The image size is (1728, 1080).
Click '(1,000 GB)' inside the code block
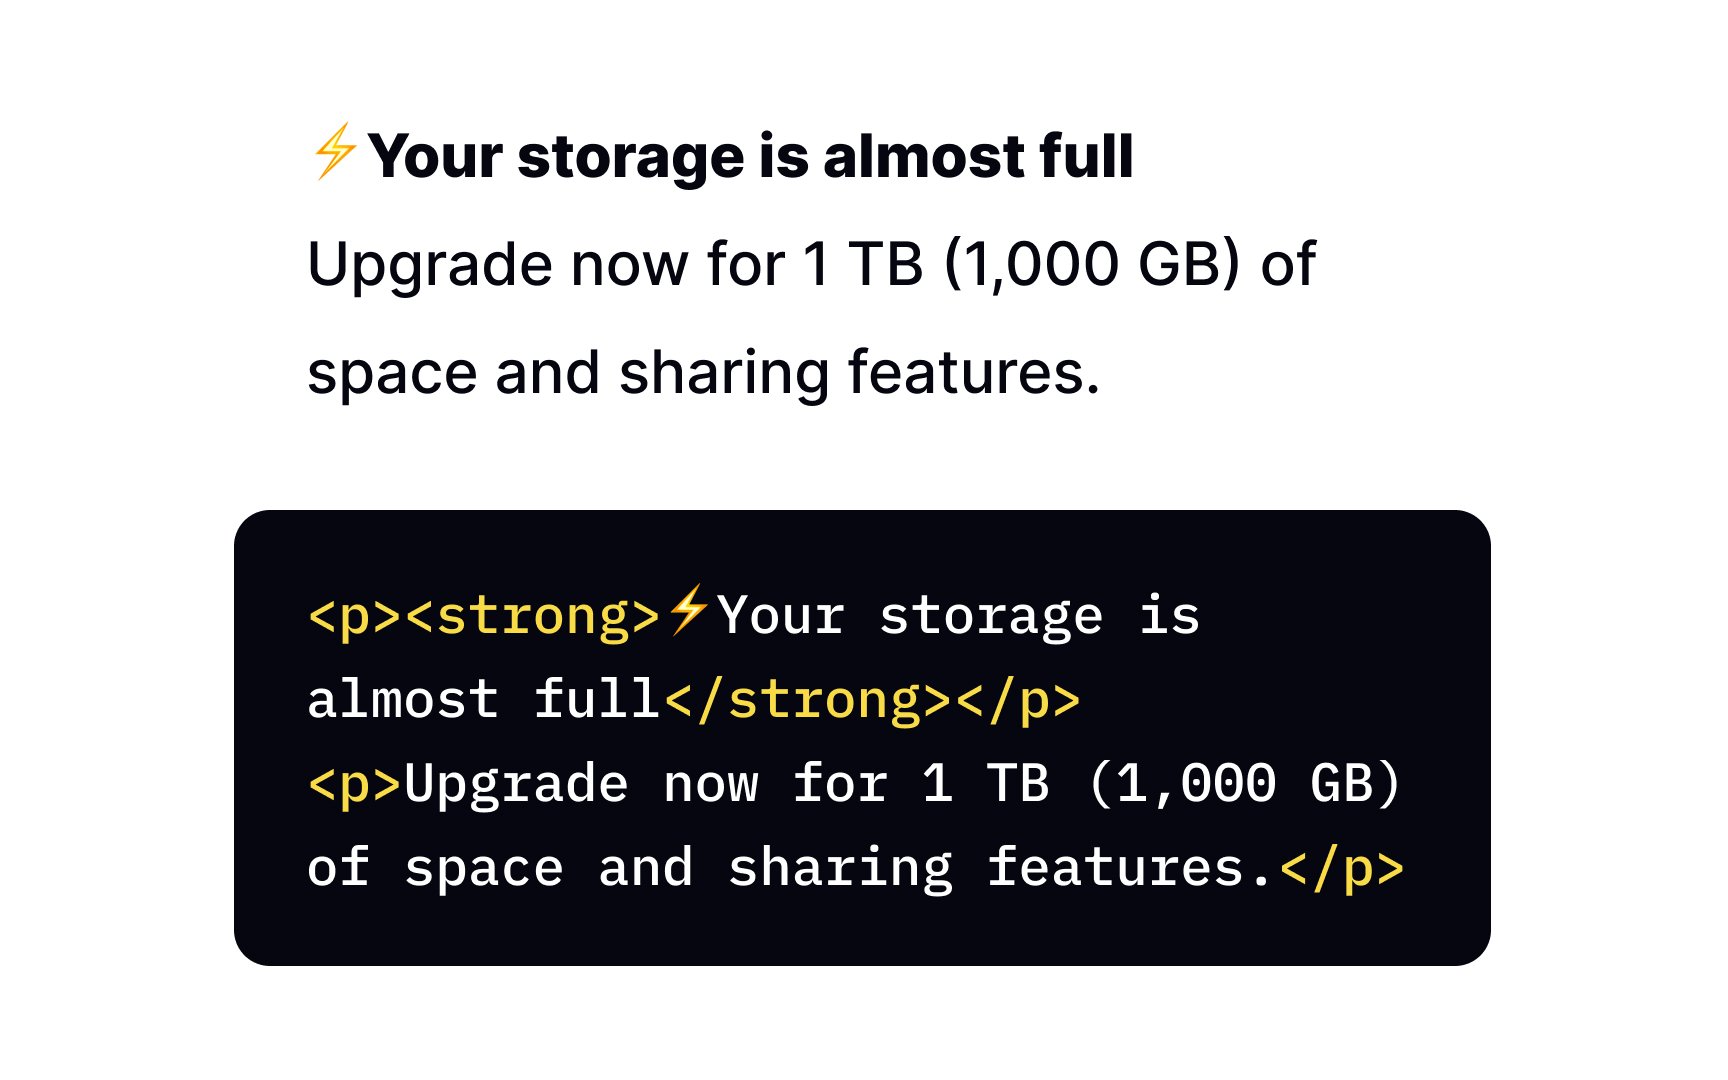[1245, 784]
